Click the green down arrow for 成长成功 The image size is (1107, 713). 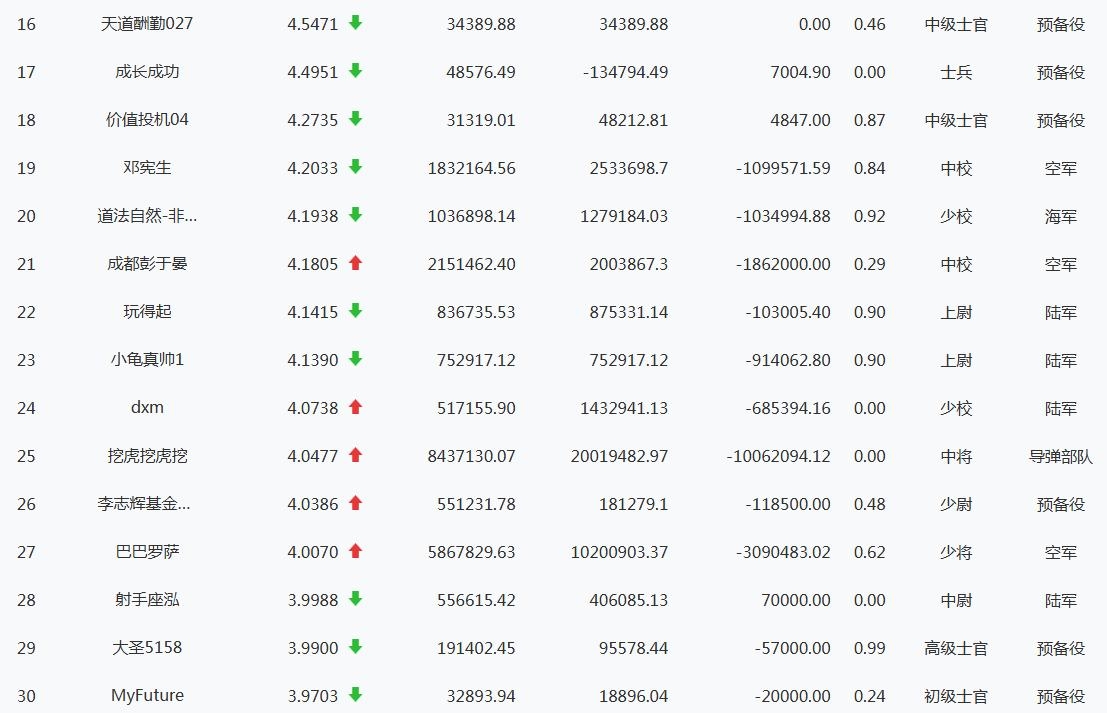pos(355,71)
